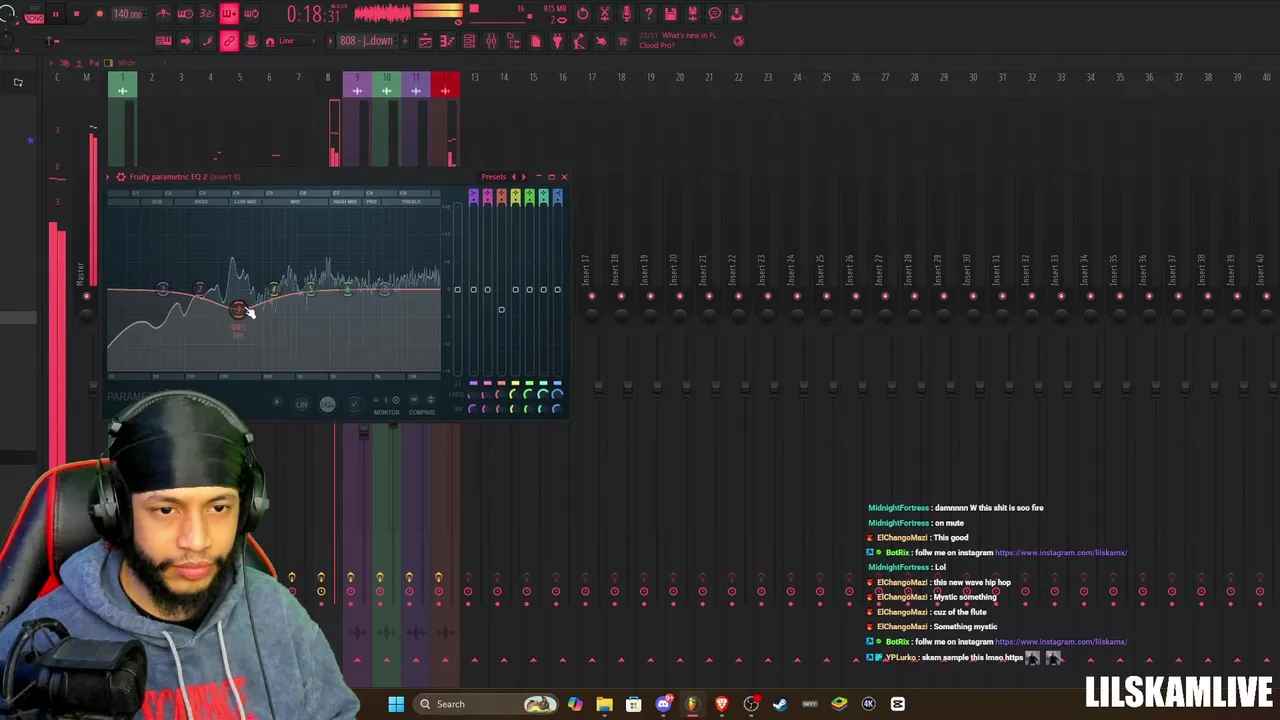Open Windows Start menu
1280x720 pixels.
pos(396,704)
